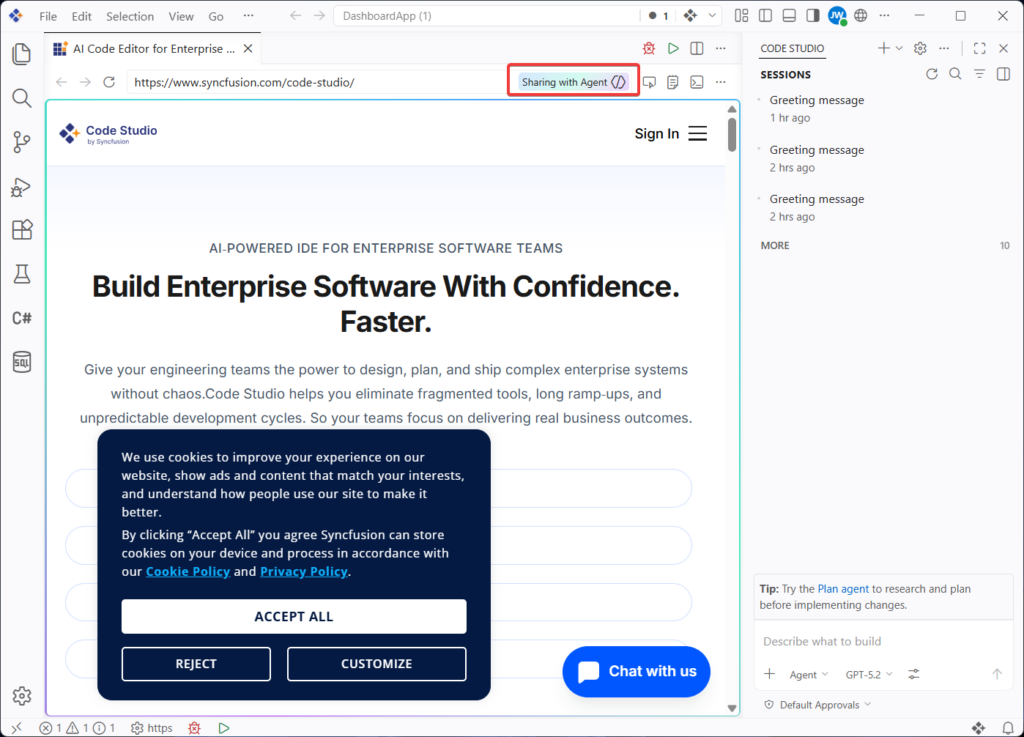This screenshot has height=737, width=1024.
Task: Open the Run and Debug view
Action: coord(22,187)
